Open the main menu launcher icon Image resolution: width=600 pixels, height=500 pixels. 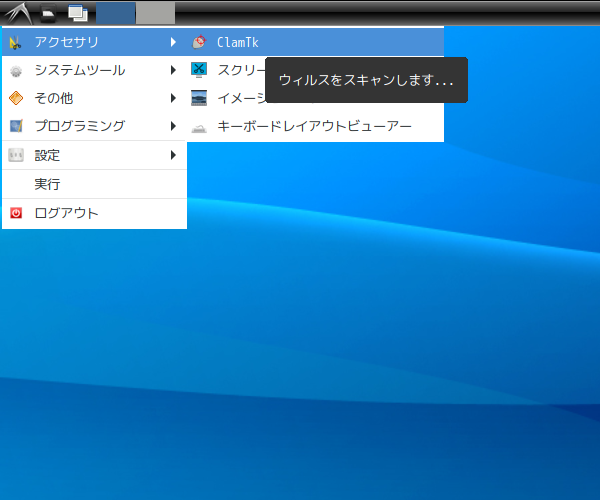(x=18, y=13)
